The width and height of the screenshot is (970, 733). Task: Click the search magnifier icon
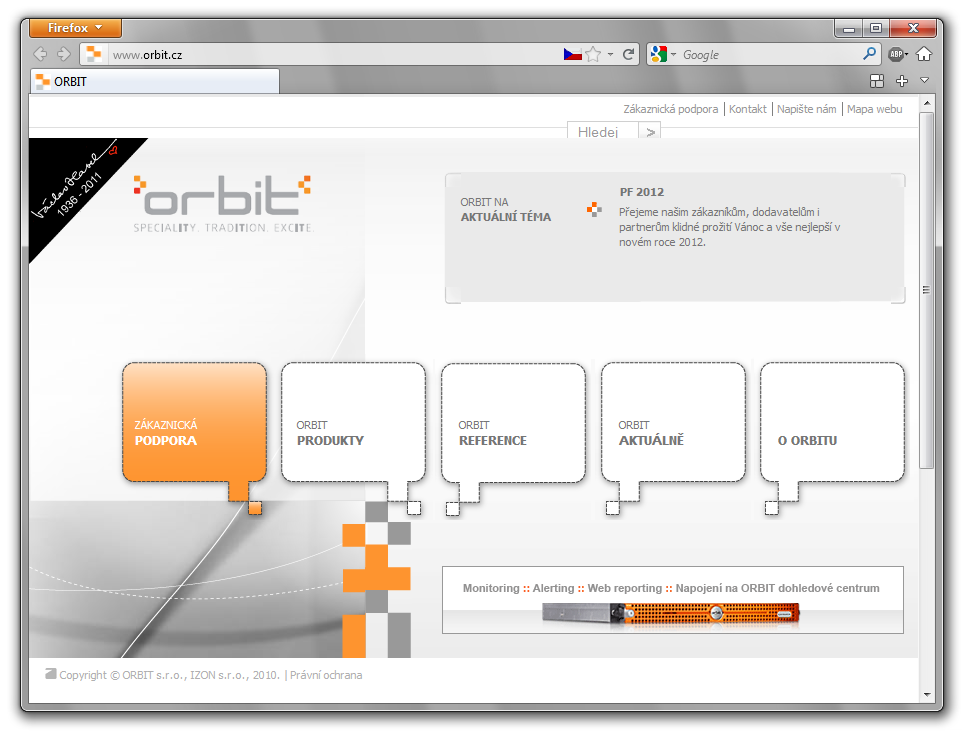click(x=869, y=54)
